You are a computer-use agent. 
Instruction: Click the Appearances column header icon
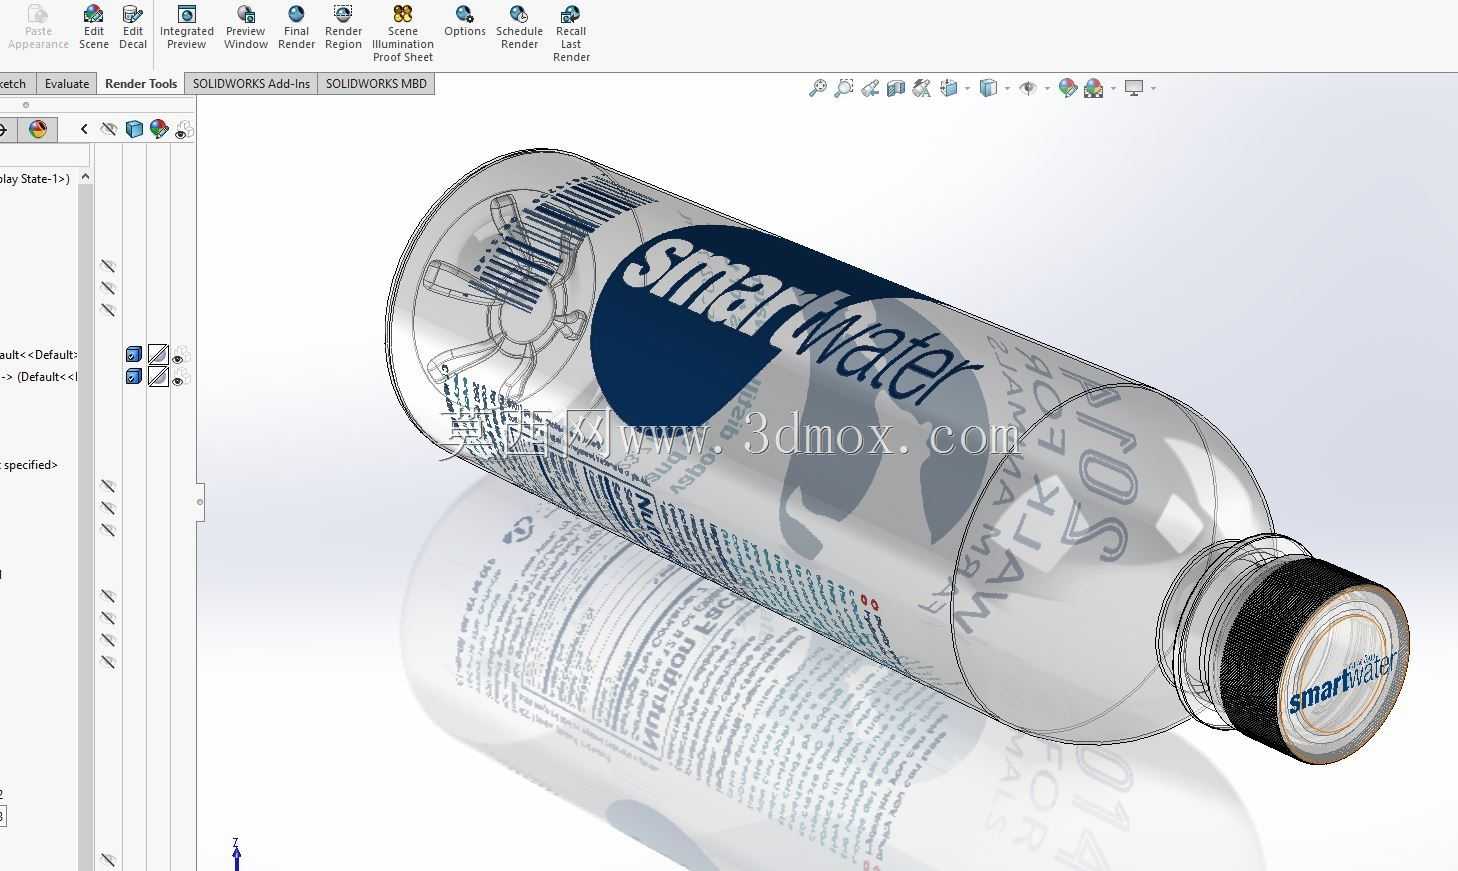pyautogui.click(x=159, y=129)
